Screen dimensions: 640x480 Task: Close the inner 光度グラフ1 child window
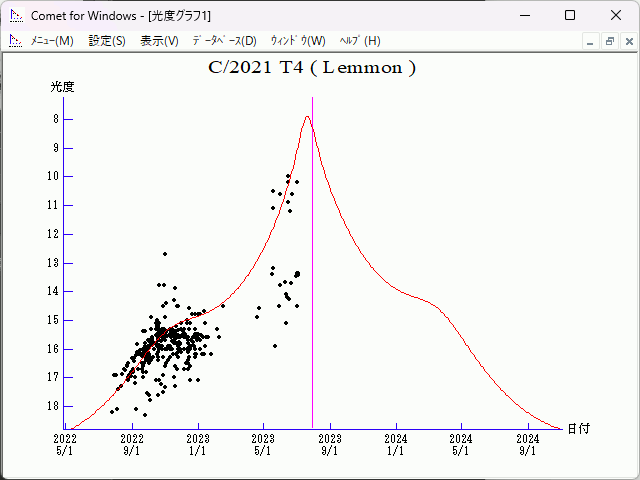[629, 42]
